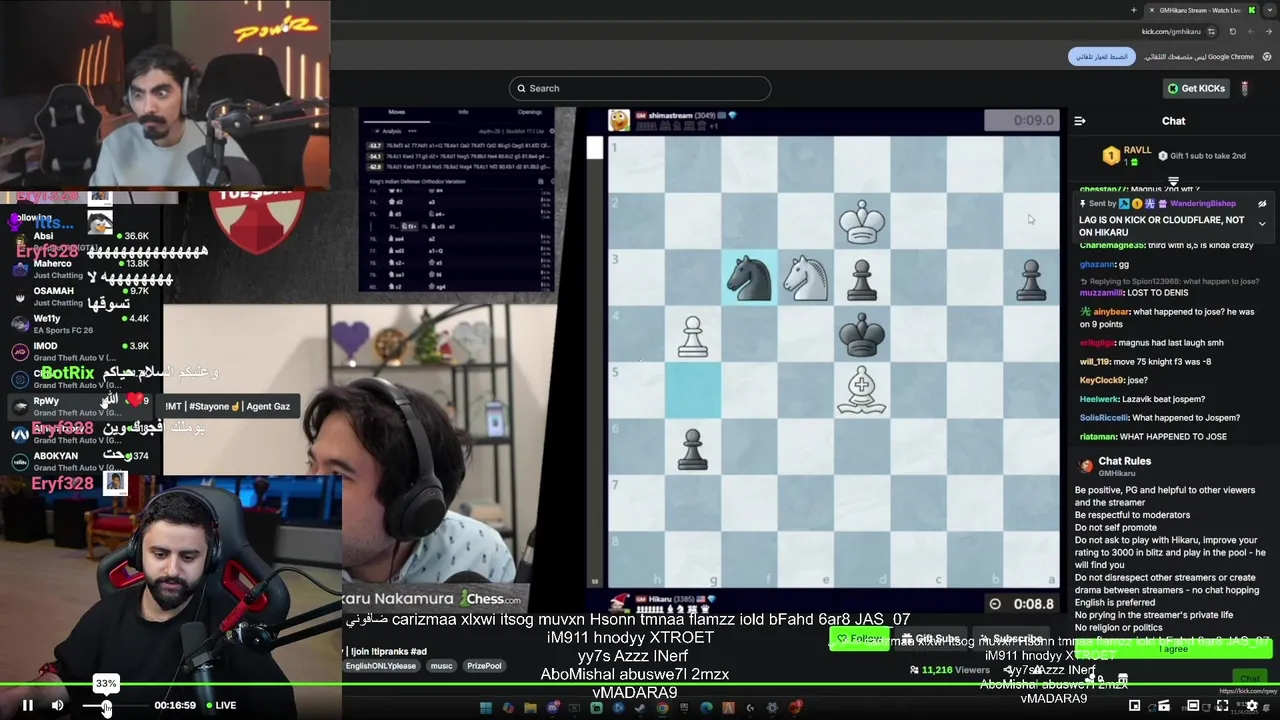Open a new Chrome tab
The image size is (1280, 720).
pos(1134,10)
